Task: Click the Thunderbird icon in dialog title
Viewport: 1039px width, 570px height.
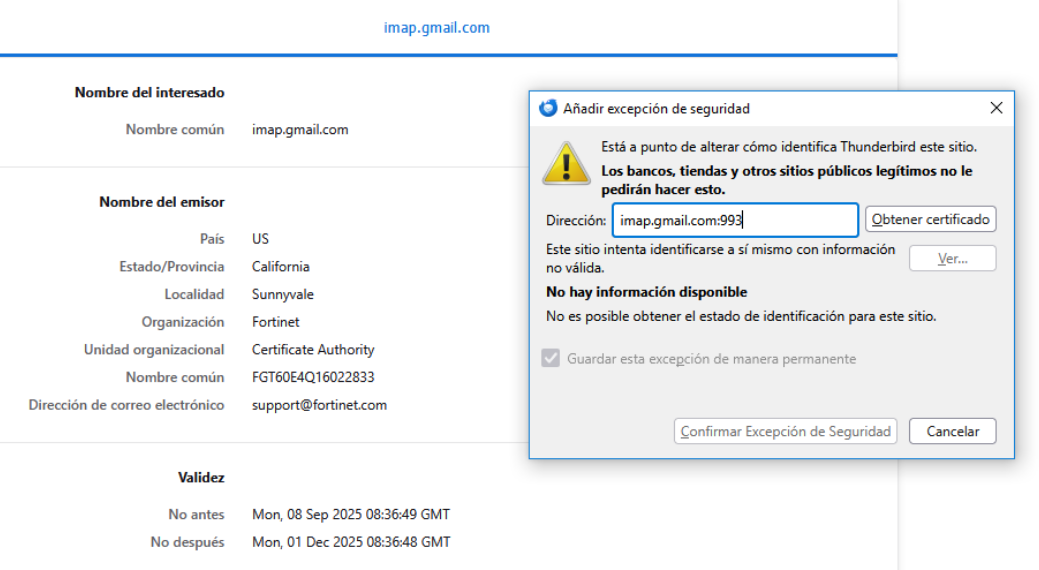Action: [x=548, y=108]
